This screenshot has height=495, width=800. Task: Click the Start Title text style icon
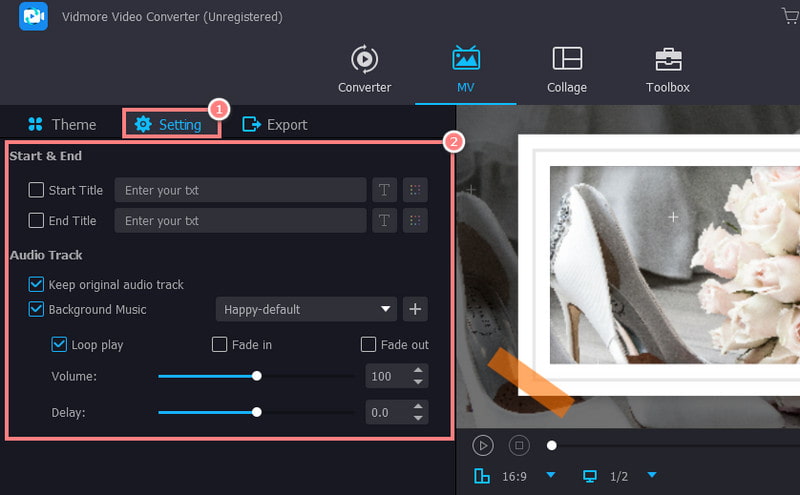[384, 190]
